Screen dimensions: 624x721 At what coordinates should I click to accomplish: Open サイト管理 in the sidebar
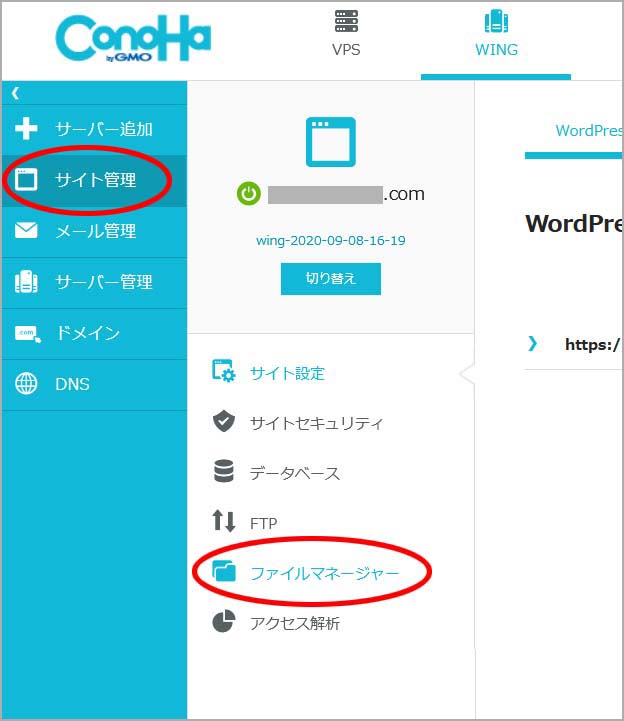click(x=96, y=180)
